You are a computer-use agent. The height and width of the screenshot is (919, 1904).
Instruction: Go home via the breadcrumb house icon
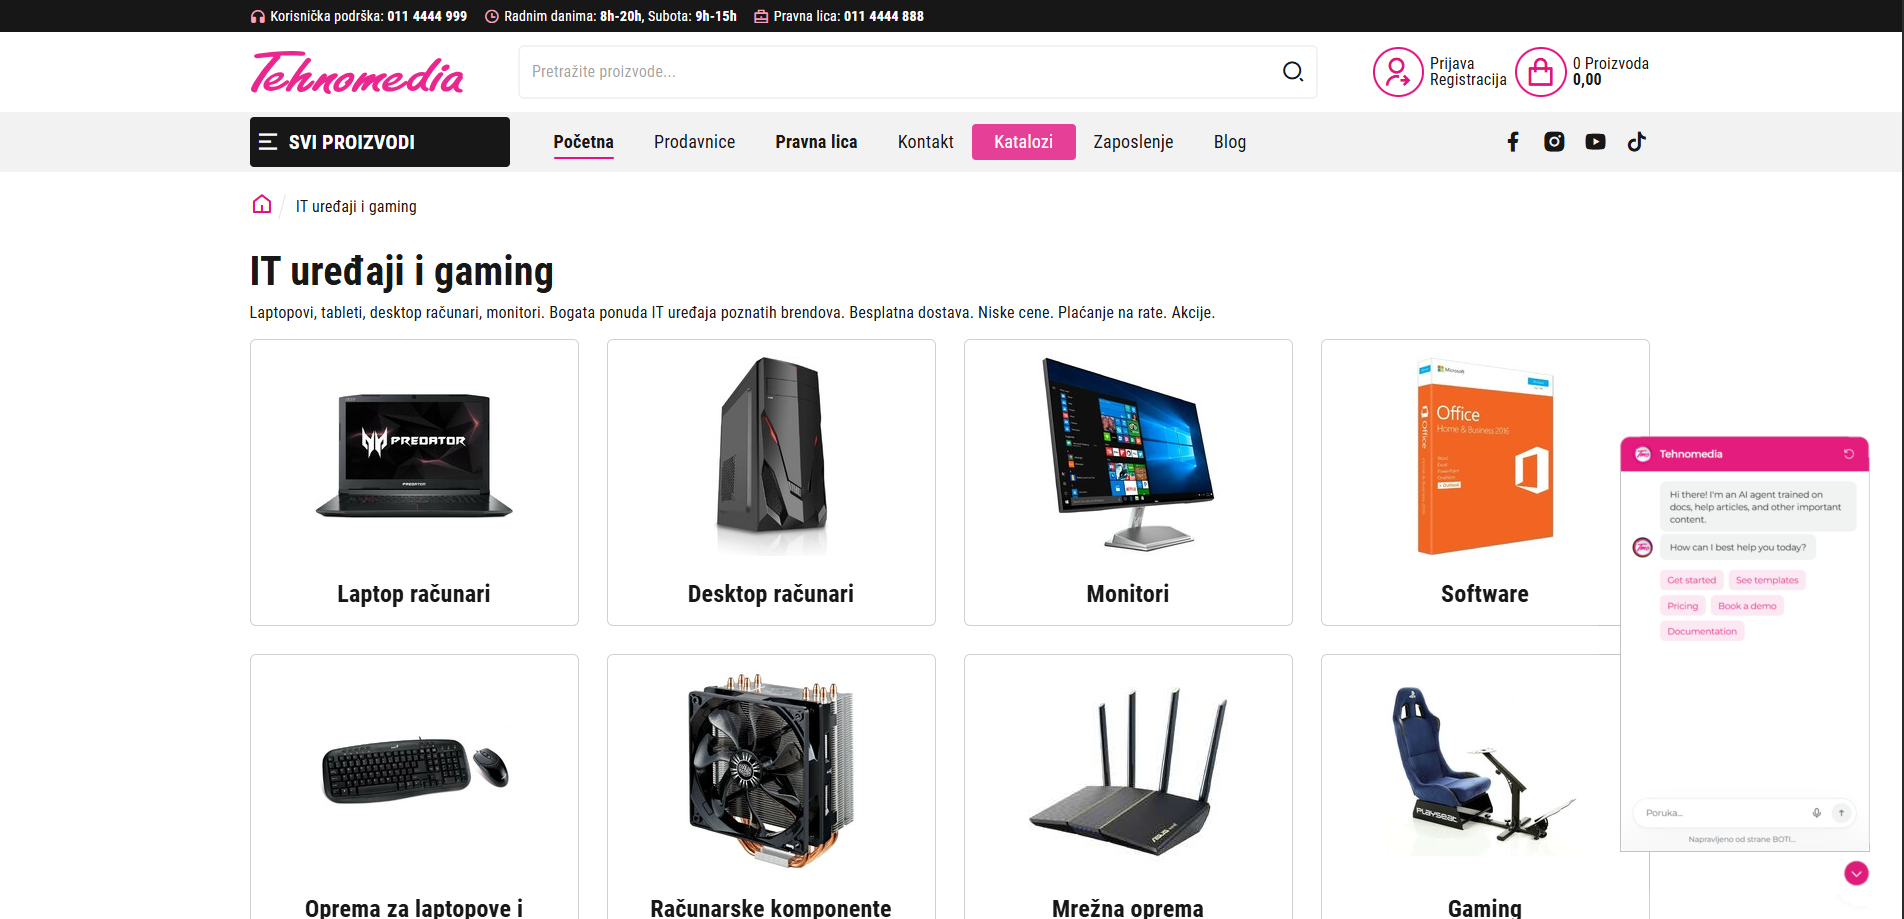[x=261, y=204]
